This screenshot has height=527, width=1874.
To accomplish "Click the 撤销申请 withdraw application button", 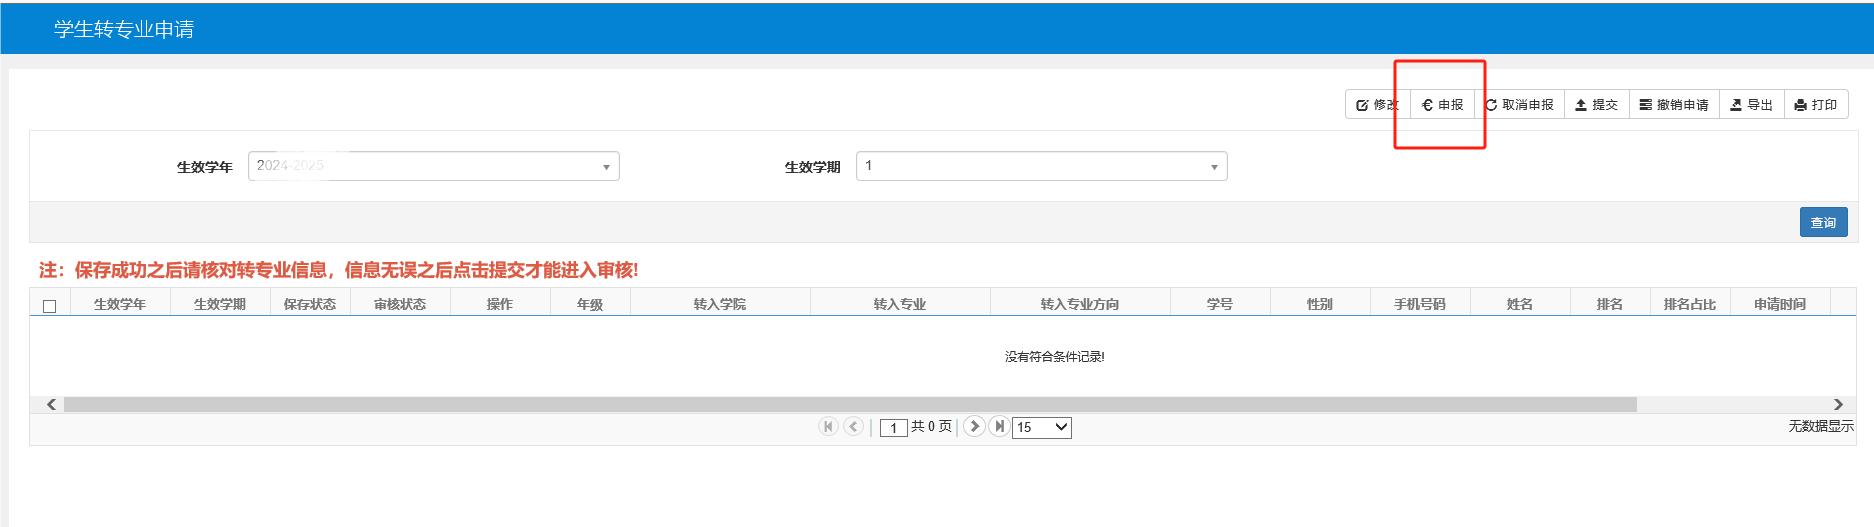I will pyautogui.click(x=1674, y=105).
